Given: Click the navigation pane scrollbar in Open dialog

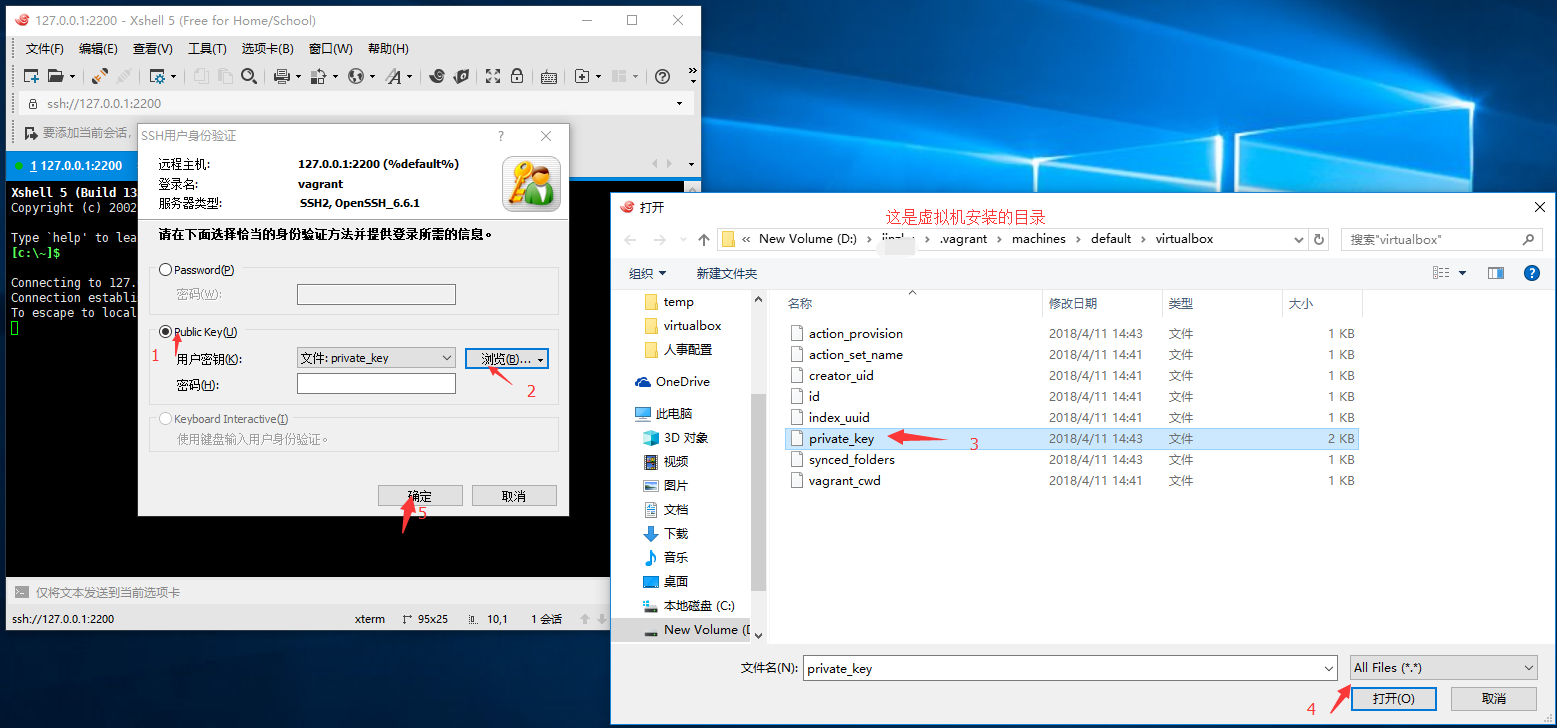Looking at the screenshot, I should pos(759,490).
